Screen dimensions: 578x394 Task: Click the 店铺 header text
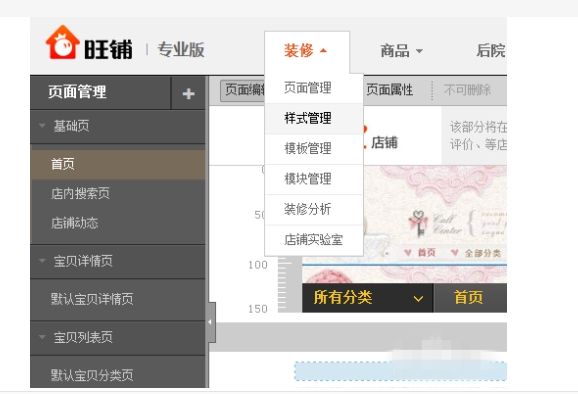tap(384, 143)
